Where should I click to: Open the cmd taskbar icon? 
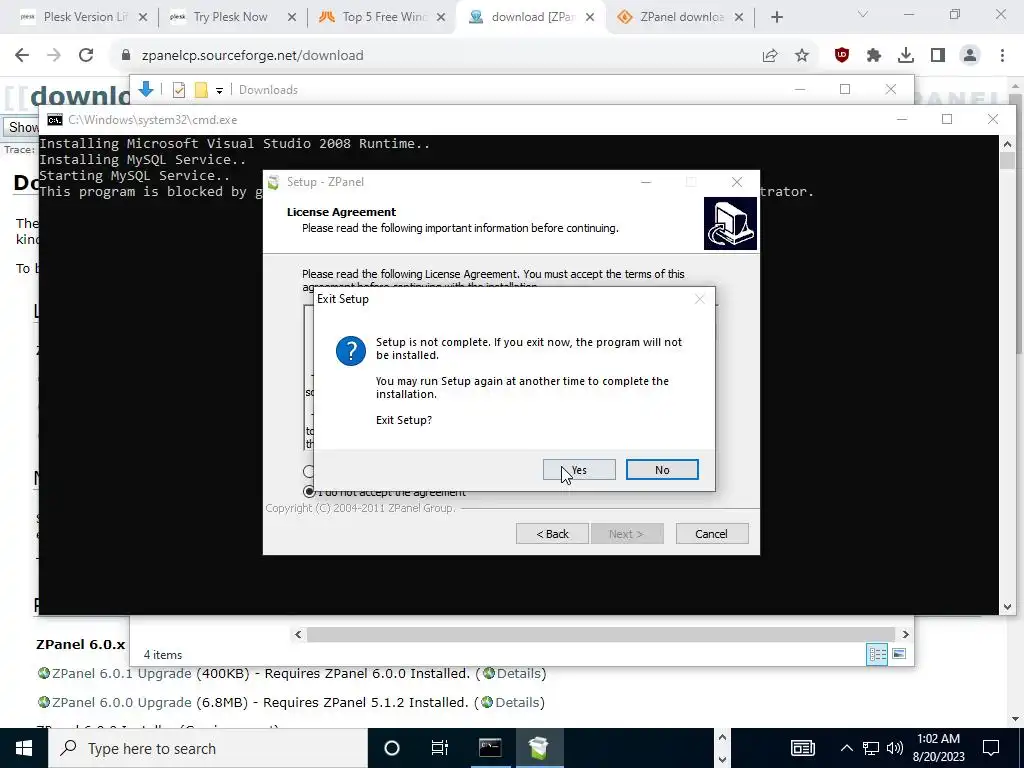[x=490, y=748]
